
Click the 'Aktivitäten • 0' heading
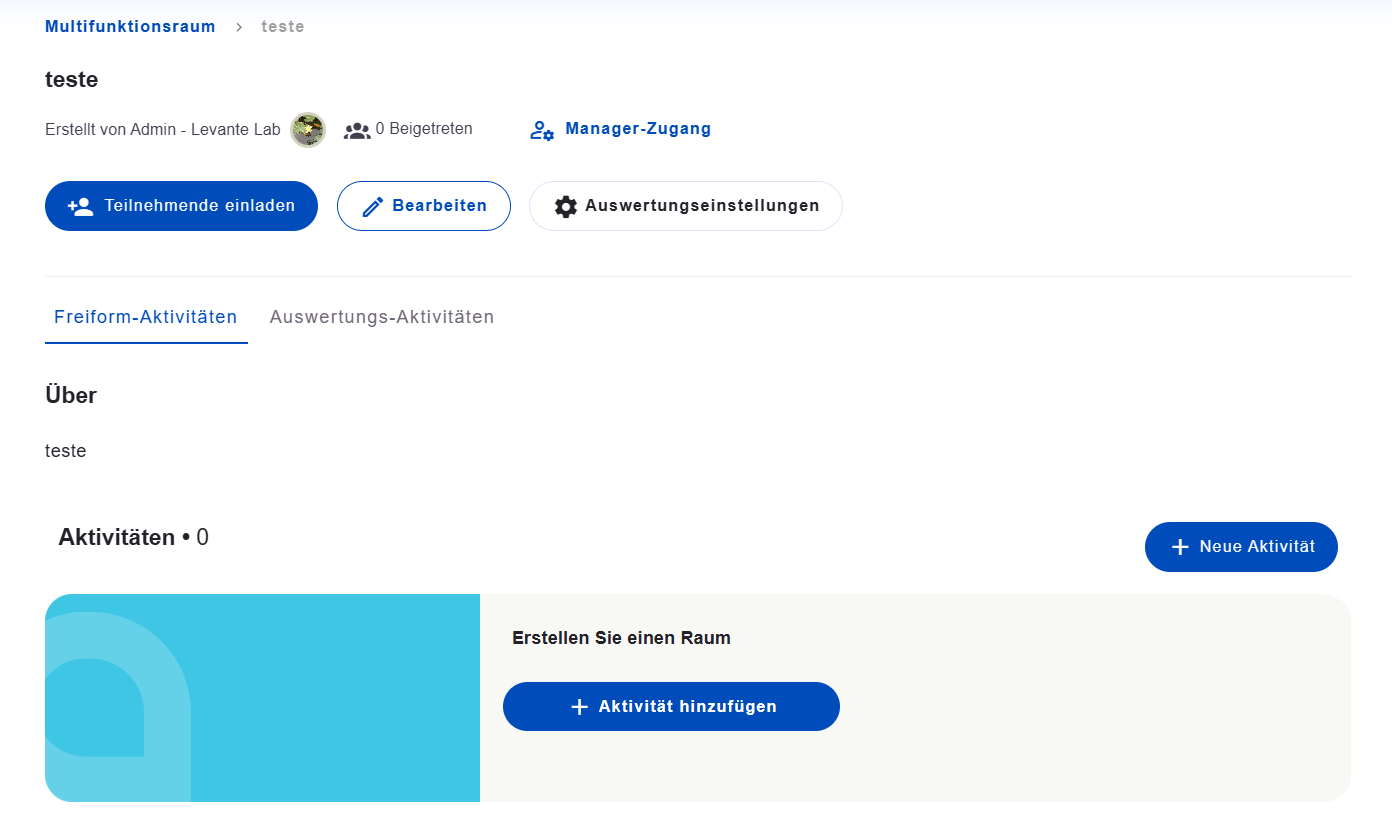(134, 538)
